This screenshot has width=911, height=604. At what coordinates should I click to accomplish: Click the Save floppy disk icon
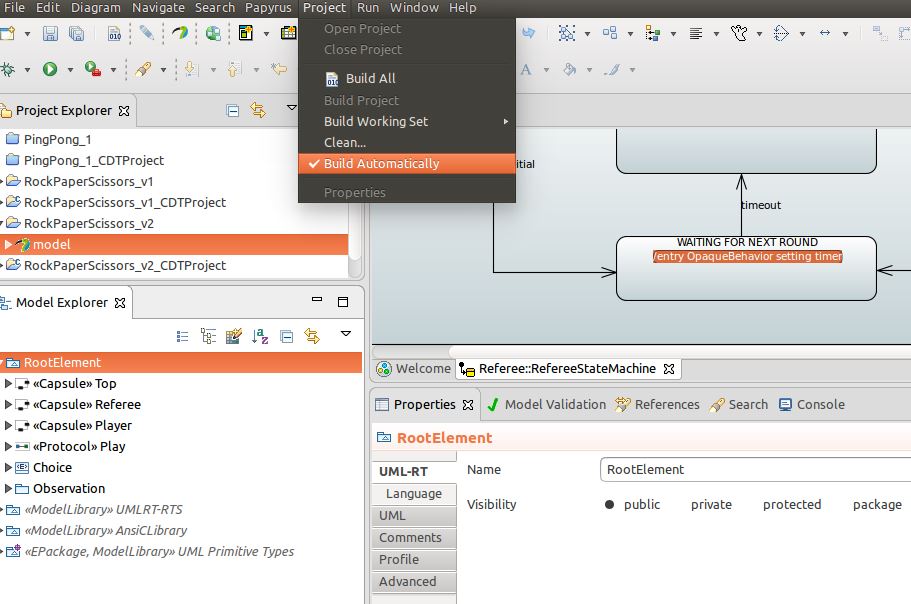(51, 33)
